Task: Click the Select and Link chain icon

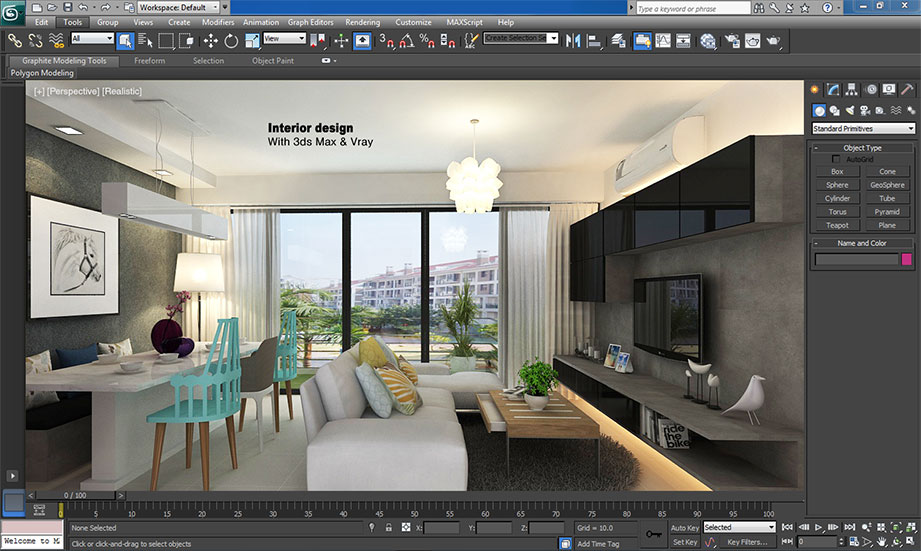Action: click(x=14, y=41)
